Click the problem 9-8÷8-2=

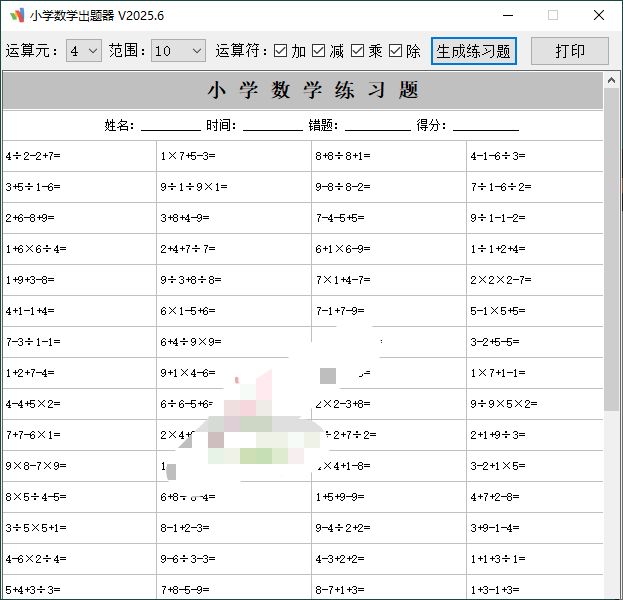[x=342, y=187]
